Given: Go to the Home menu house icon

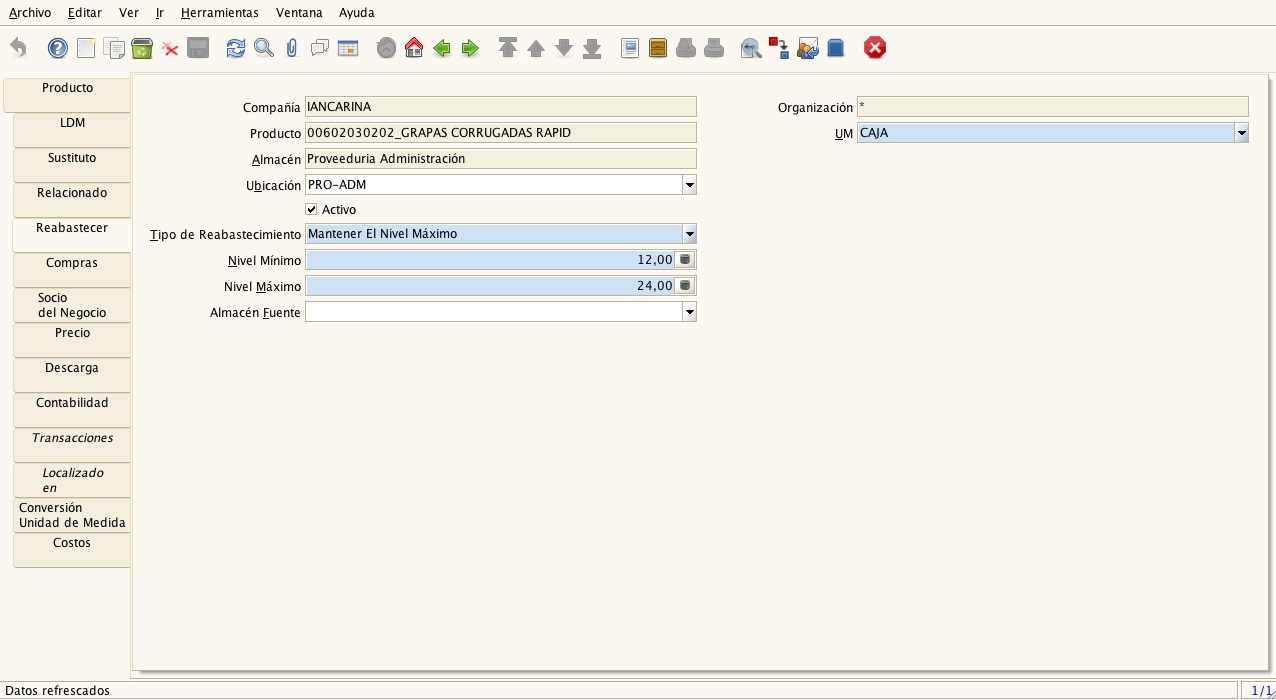Looking at the screenshot, I should [x=414, y=48].
